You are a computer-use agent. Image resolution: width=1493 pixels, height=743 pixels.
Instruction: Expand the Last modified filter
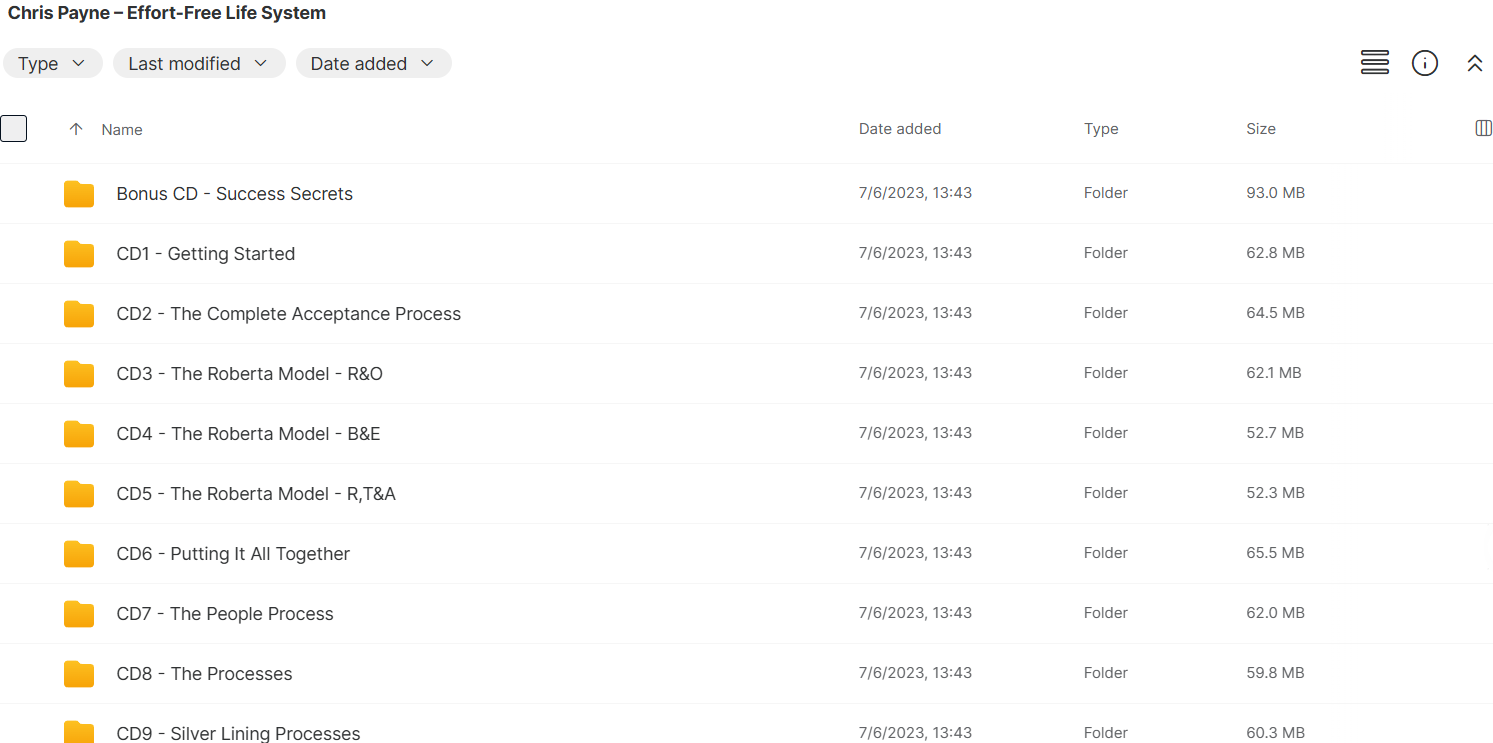tap(199, 63)
